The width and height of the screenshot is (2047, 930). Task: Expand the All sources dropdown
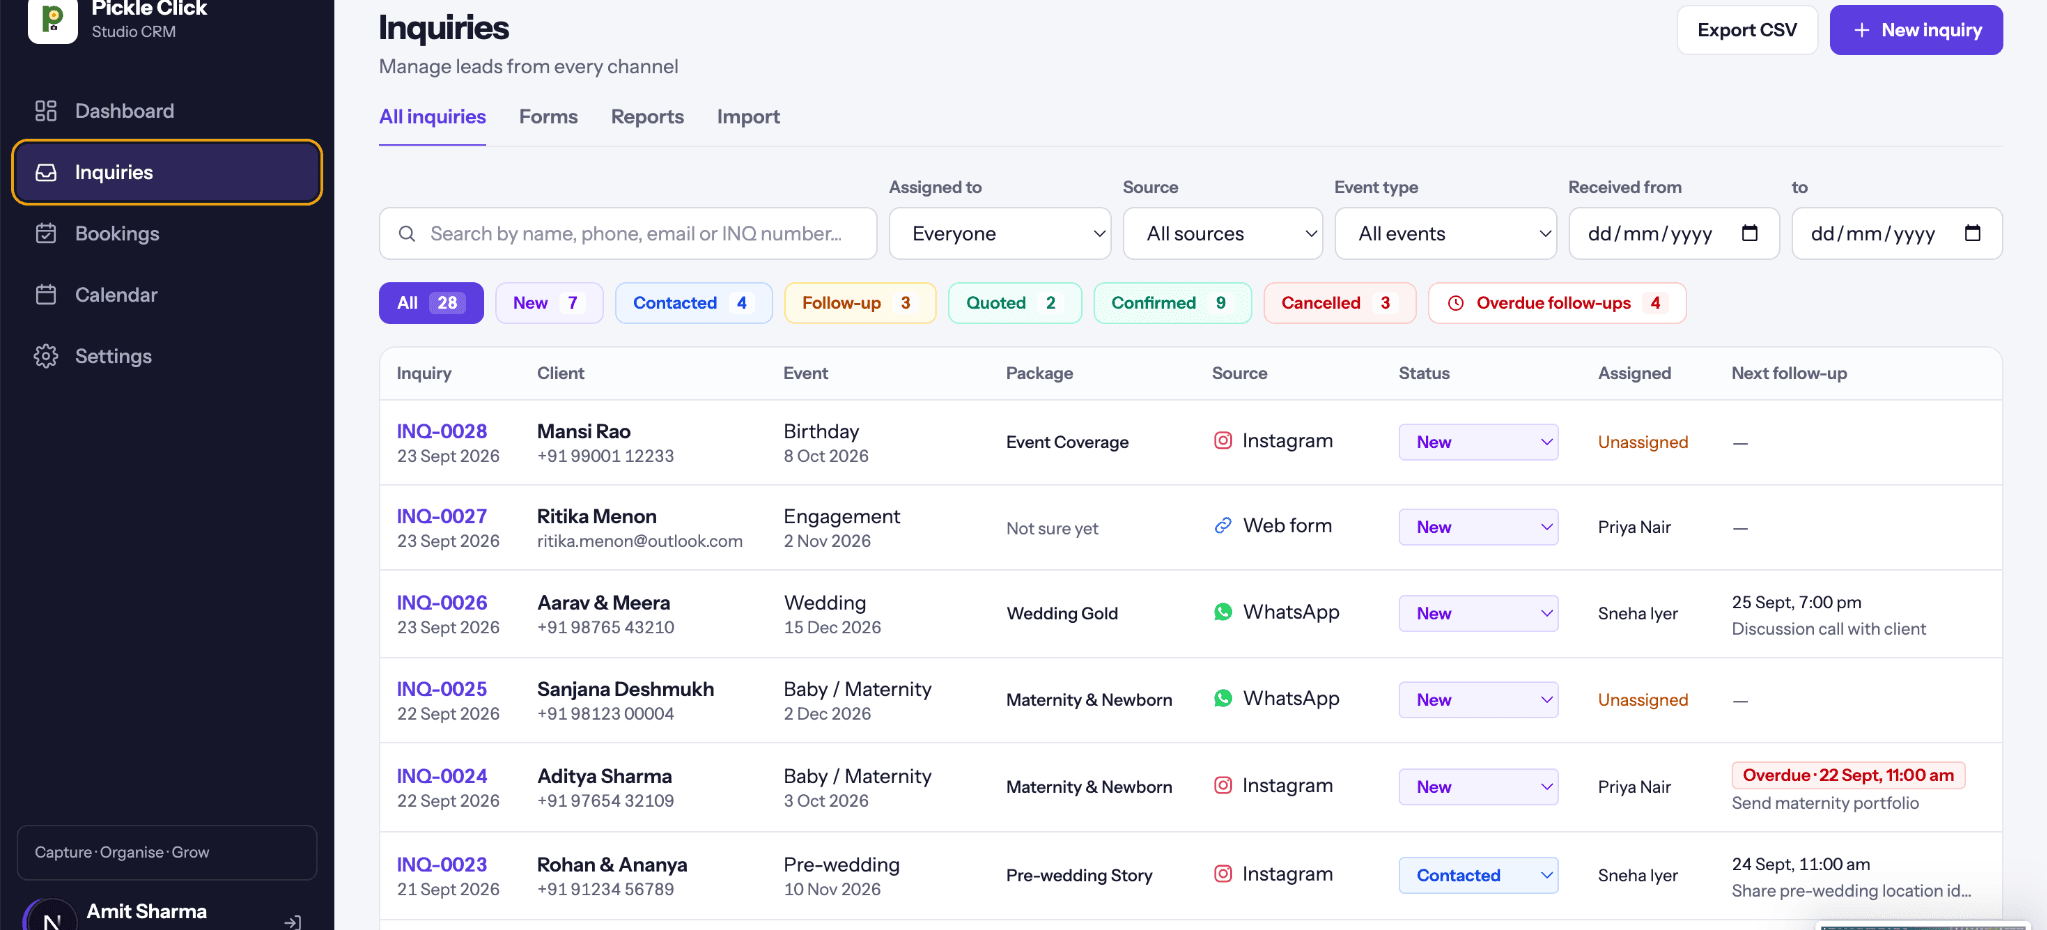pos(1223,234)
